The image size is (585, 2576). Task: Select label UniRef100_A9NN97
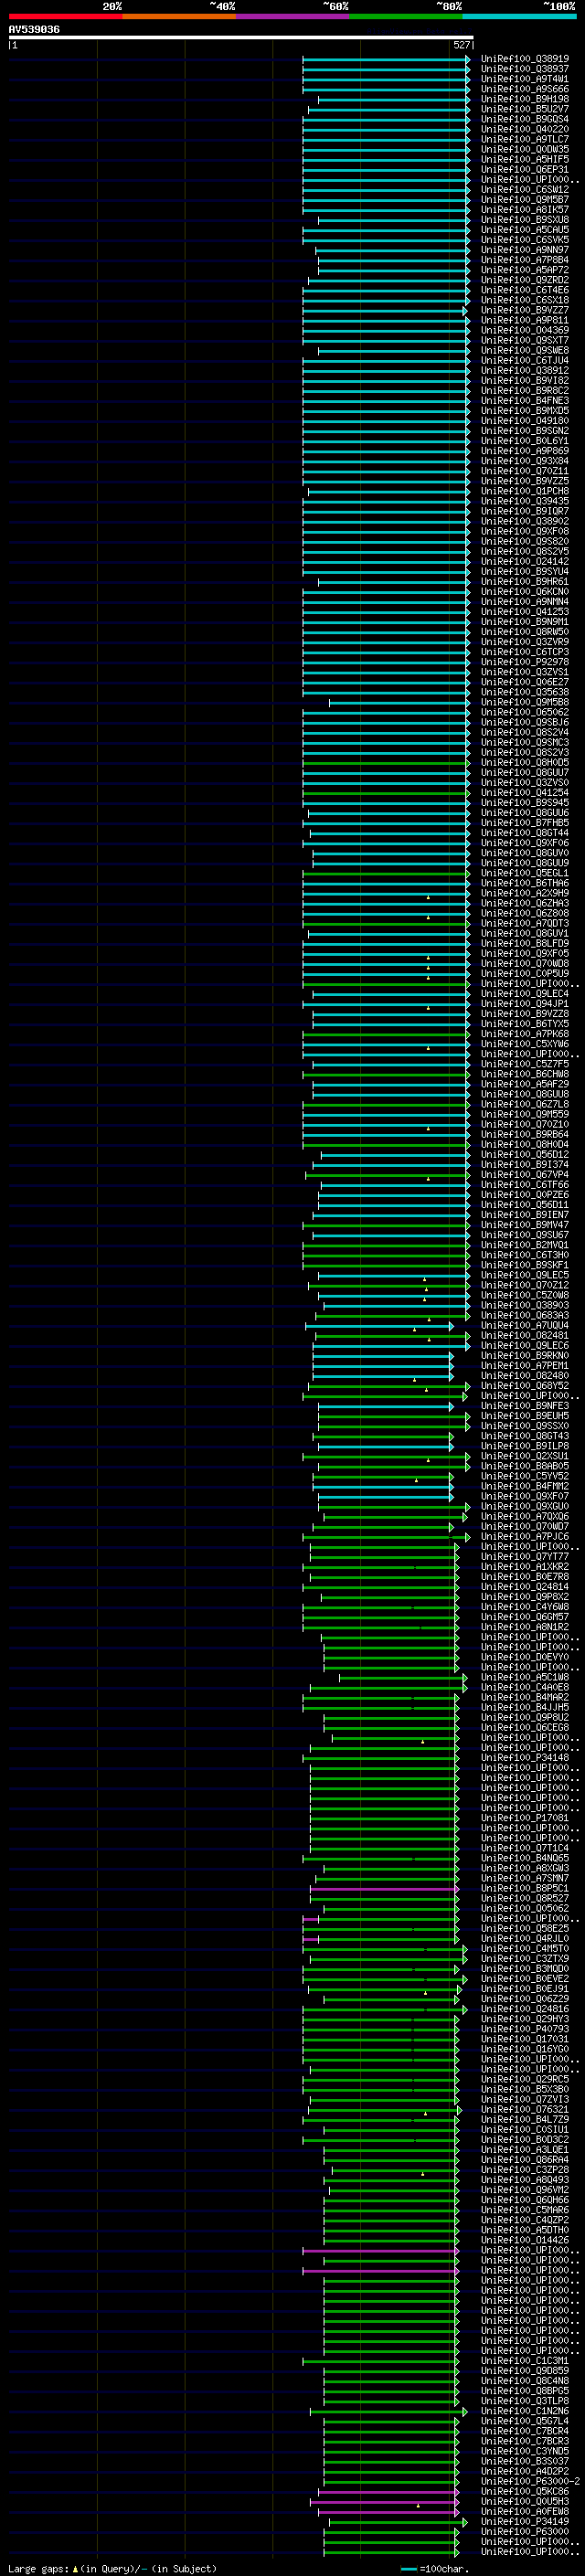coord(524,250)
